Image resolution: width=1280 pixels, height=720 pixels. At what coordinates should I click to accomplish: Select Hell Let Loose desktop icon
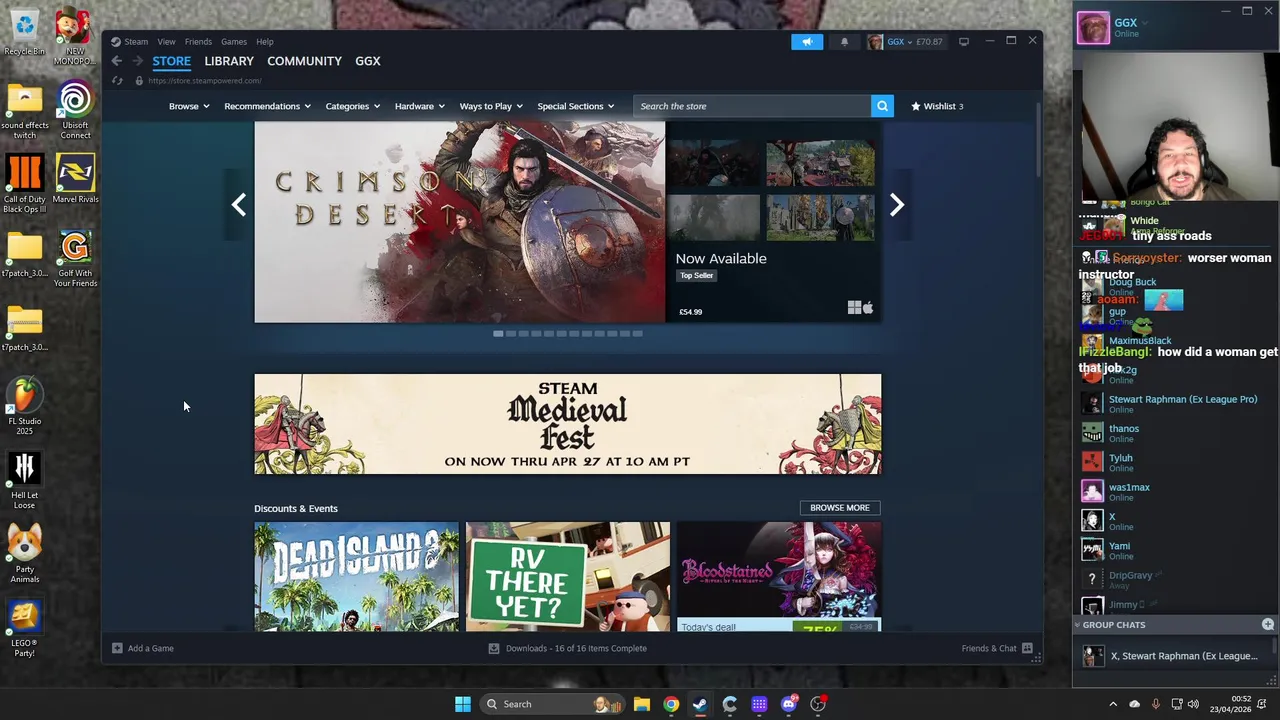(25, 481)
